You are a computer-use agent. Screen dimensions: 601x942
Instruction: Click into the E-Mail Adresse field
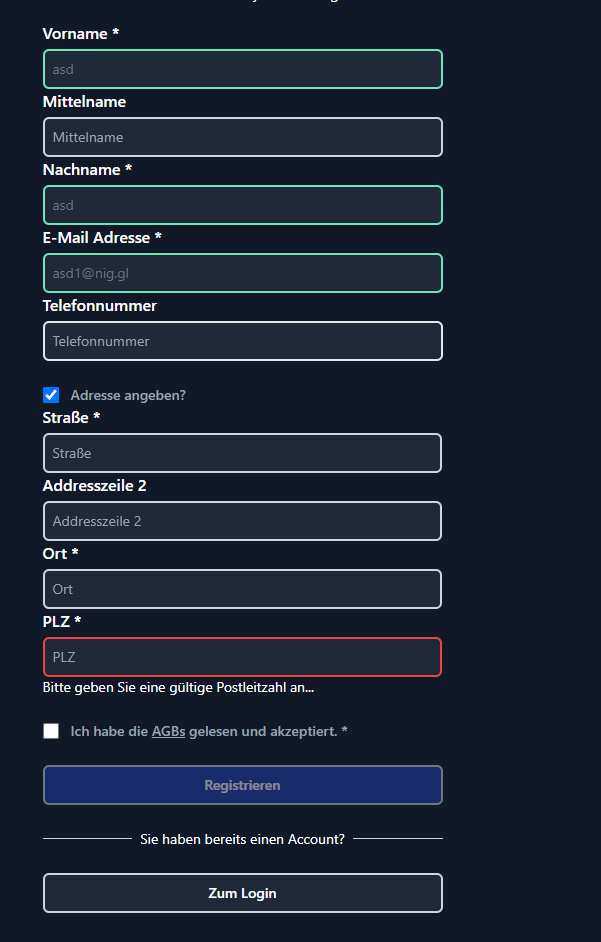point(242,273)
